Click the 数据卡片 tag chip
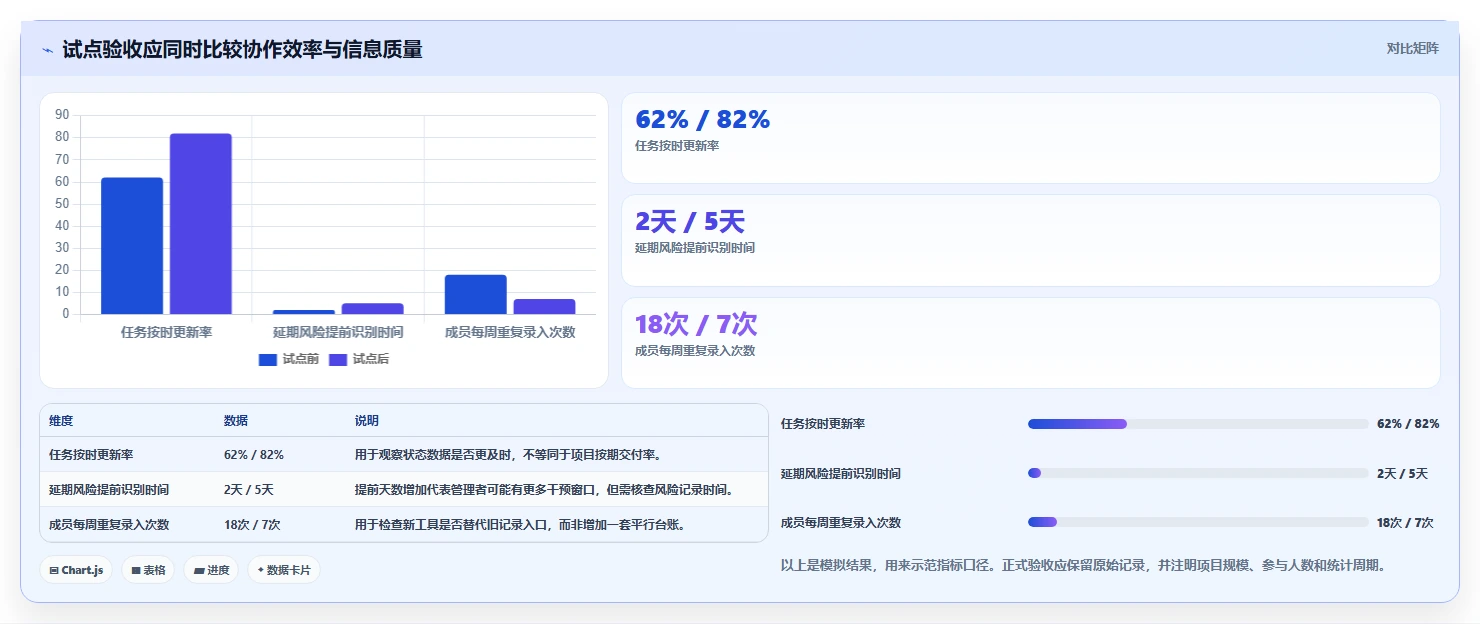The width and height of the screenshot is (1480, 624). 284,570
